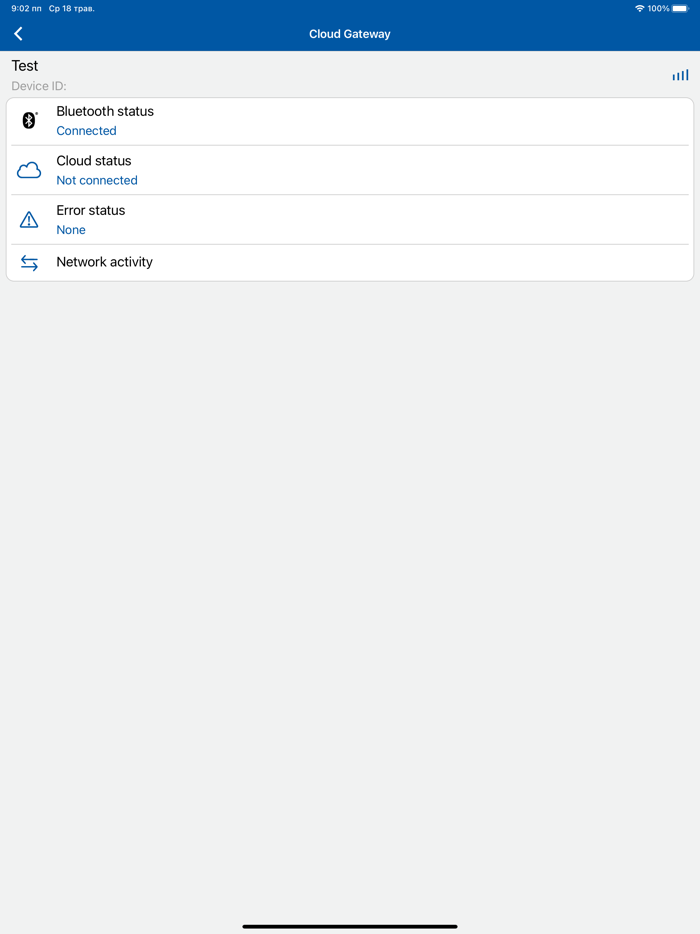Tap the Bluetooth icon
This screenshot has height=934, width=700.
point(29,121)
